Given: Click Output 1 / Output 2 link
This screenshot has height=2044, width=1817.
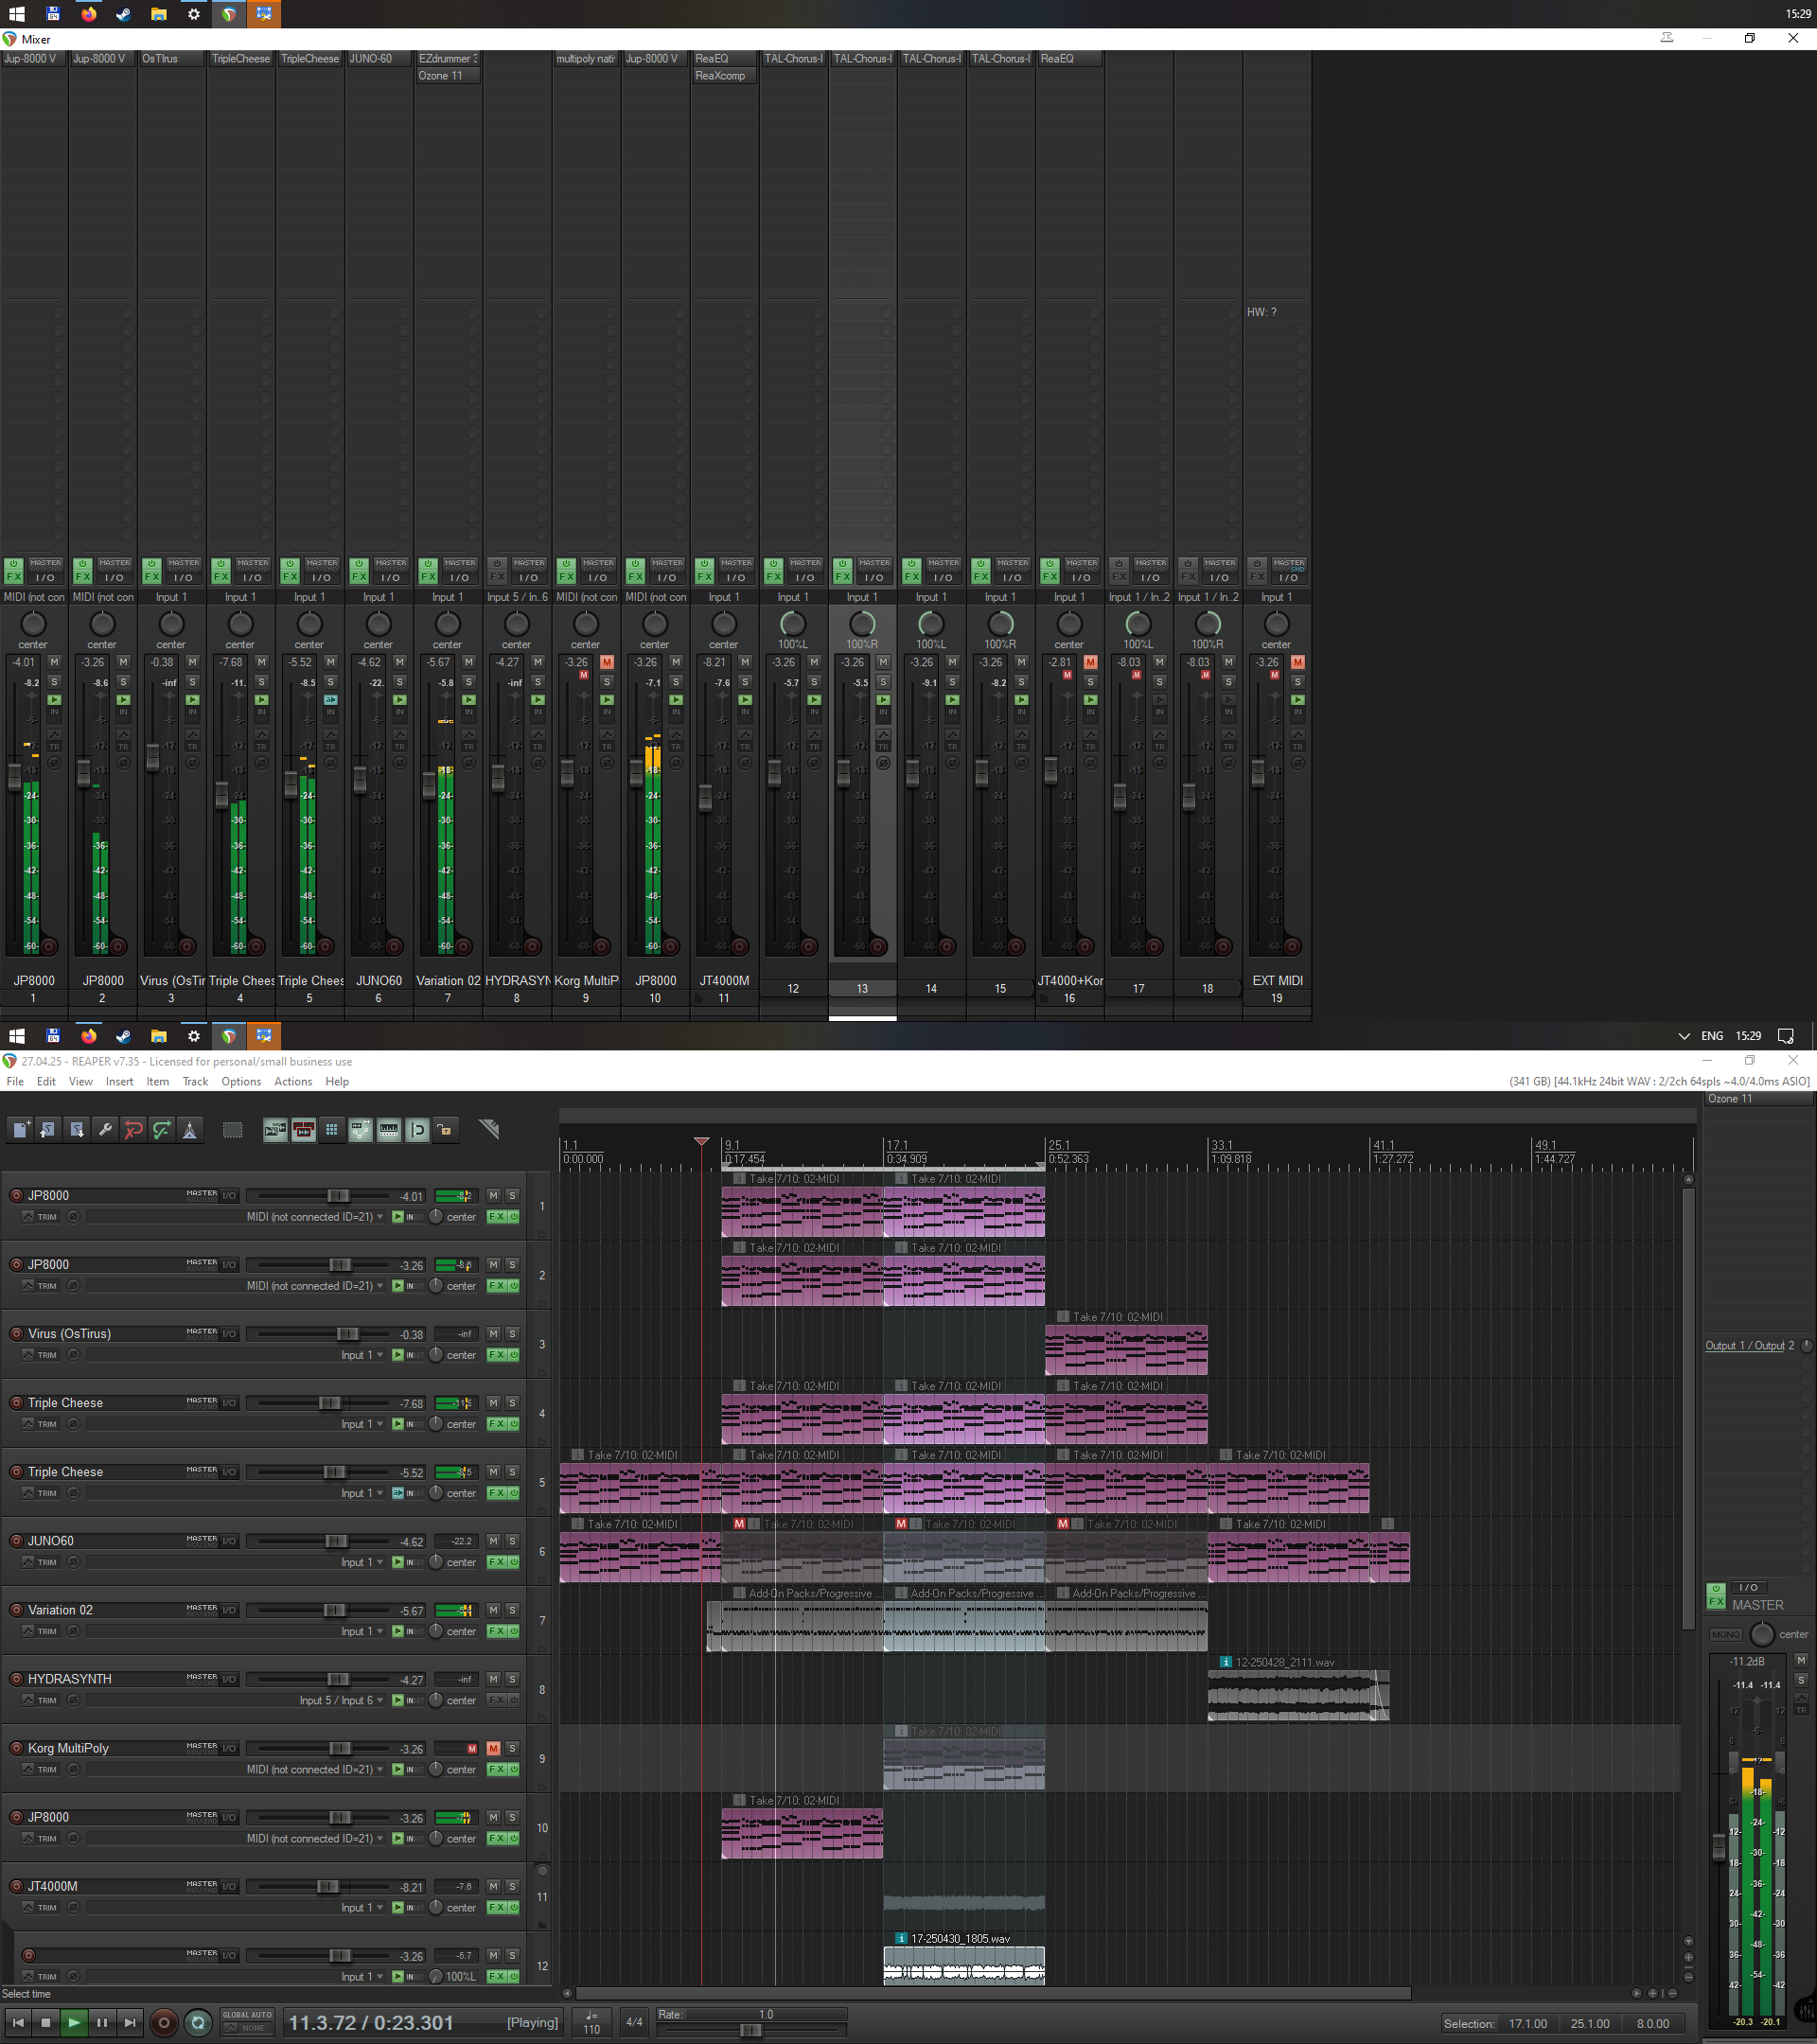Looking at the screenshot, I should 1749,1346.
